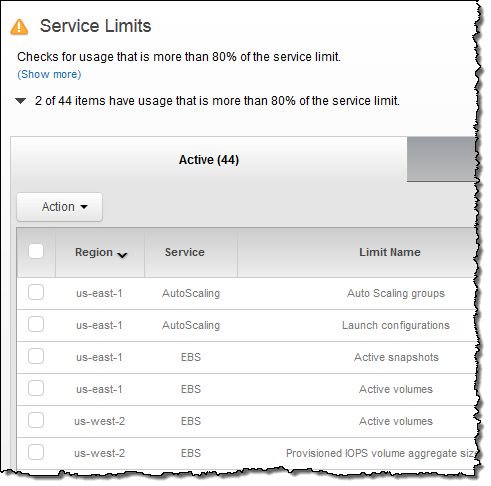
Task: Check the Auto Scaling groups row checkbox
Action: (x=36, y=292)
